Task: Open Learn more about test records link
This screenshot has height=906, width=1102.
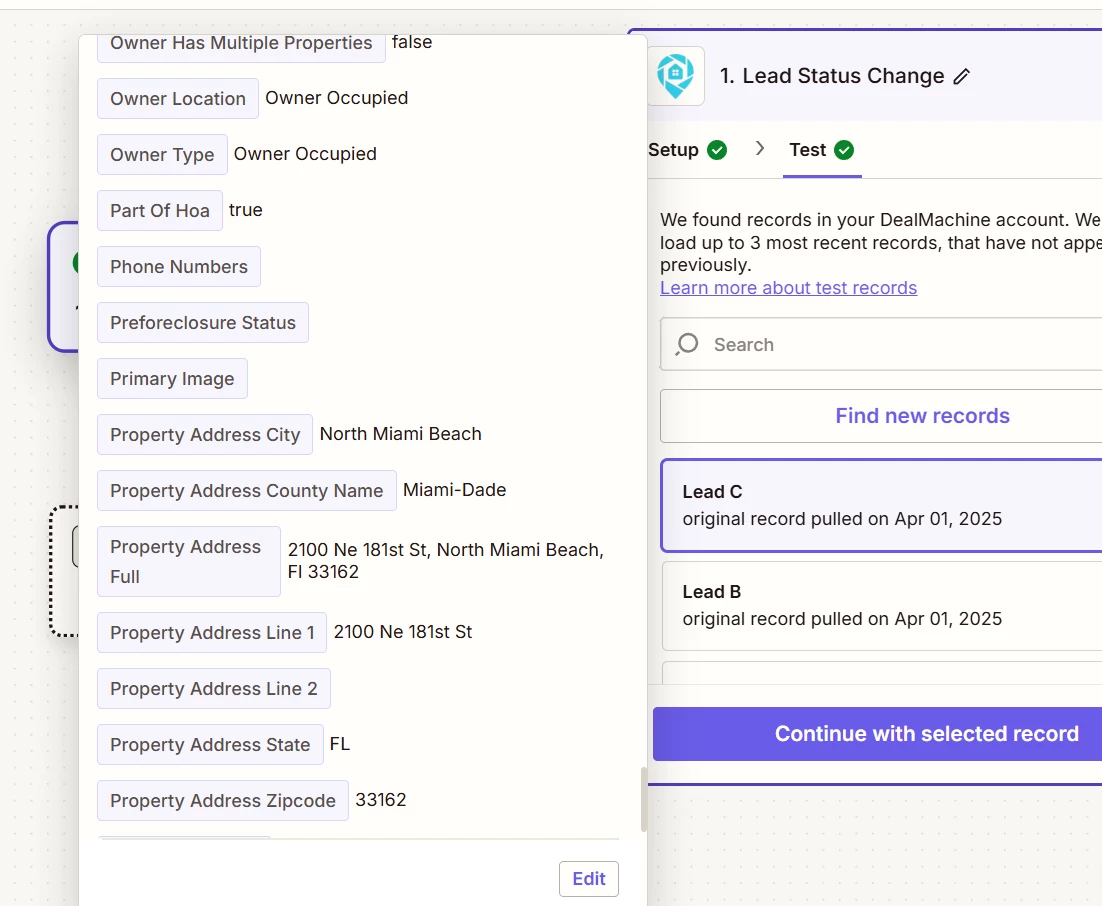Action: click(788, 287)
